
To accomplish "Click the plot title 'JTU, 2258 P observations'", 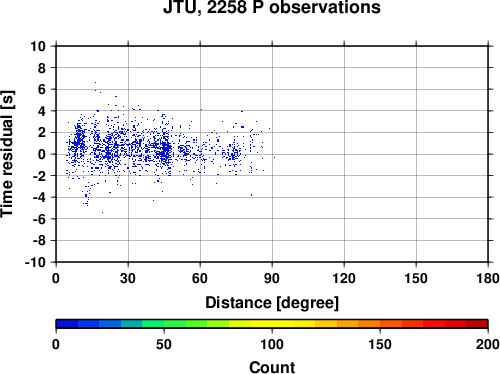I will [272, 7].
